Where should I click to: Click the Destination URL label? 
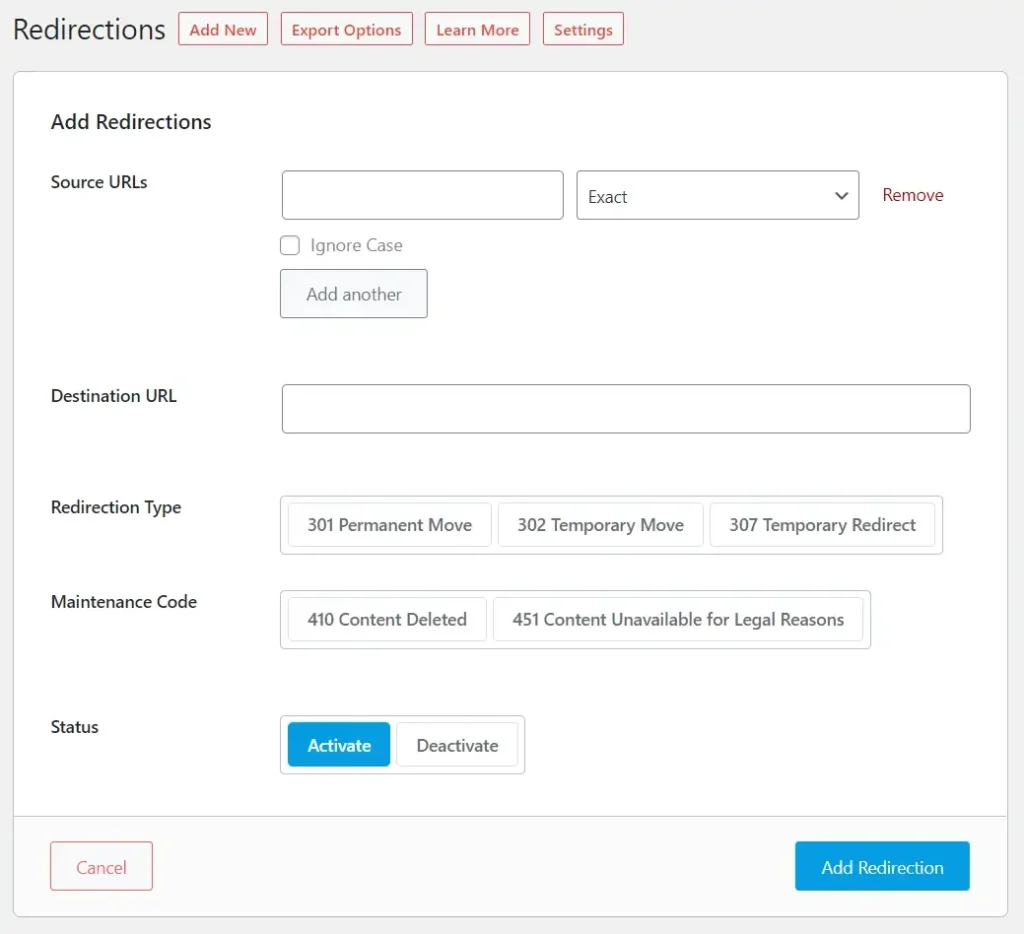114,396
